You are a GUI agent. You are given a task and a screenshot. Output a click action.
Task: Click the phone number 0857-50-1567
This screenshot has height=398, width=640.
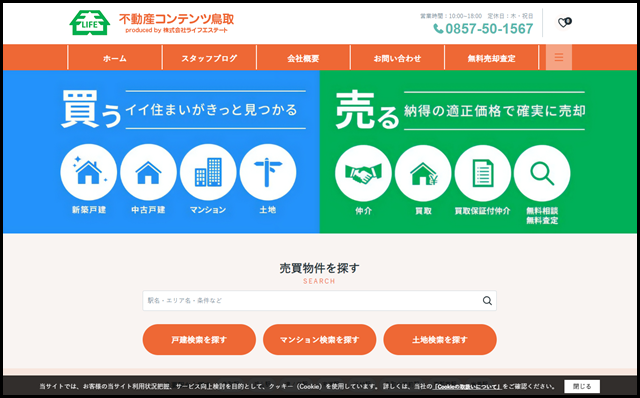489,29
